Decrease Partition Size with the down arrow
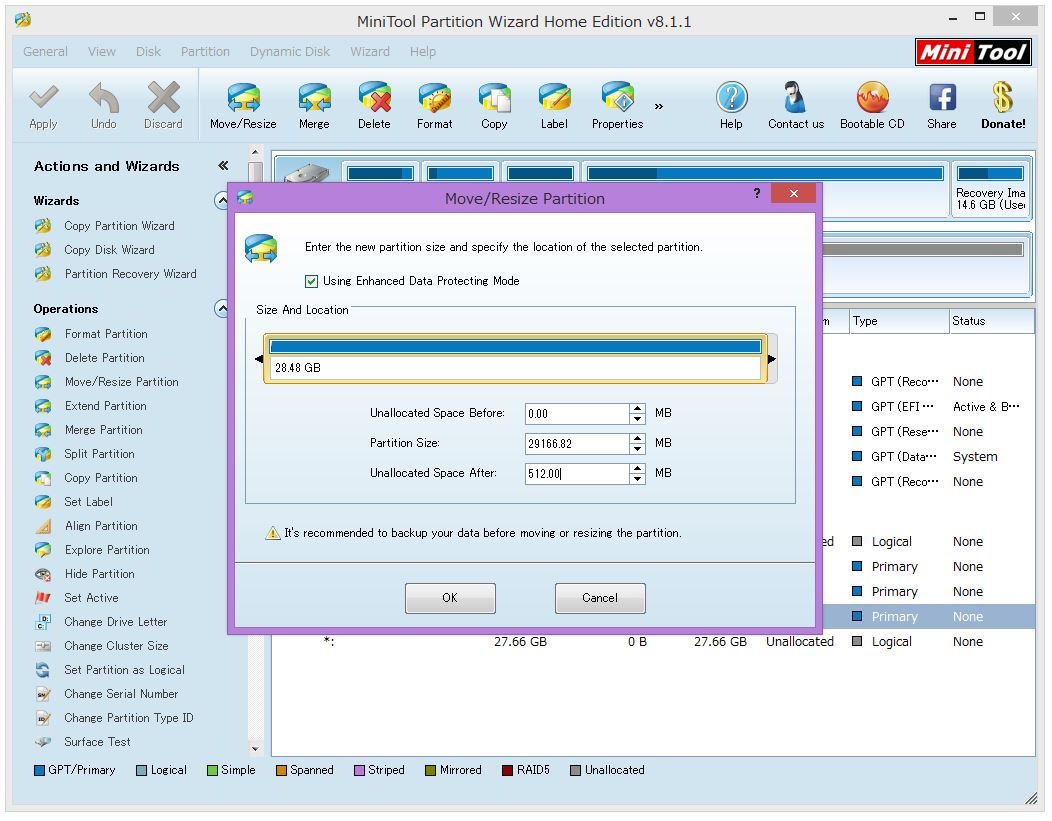The width and height of the screenshot is (1052, 821). [638, 449]
